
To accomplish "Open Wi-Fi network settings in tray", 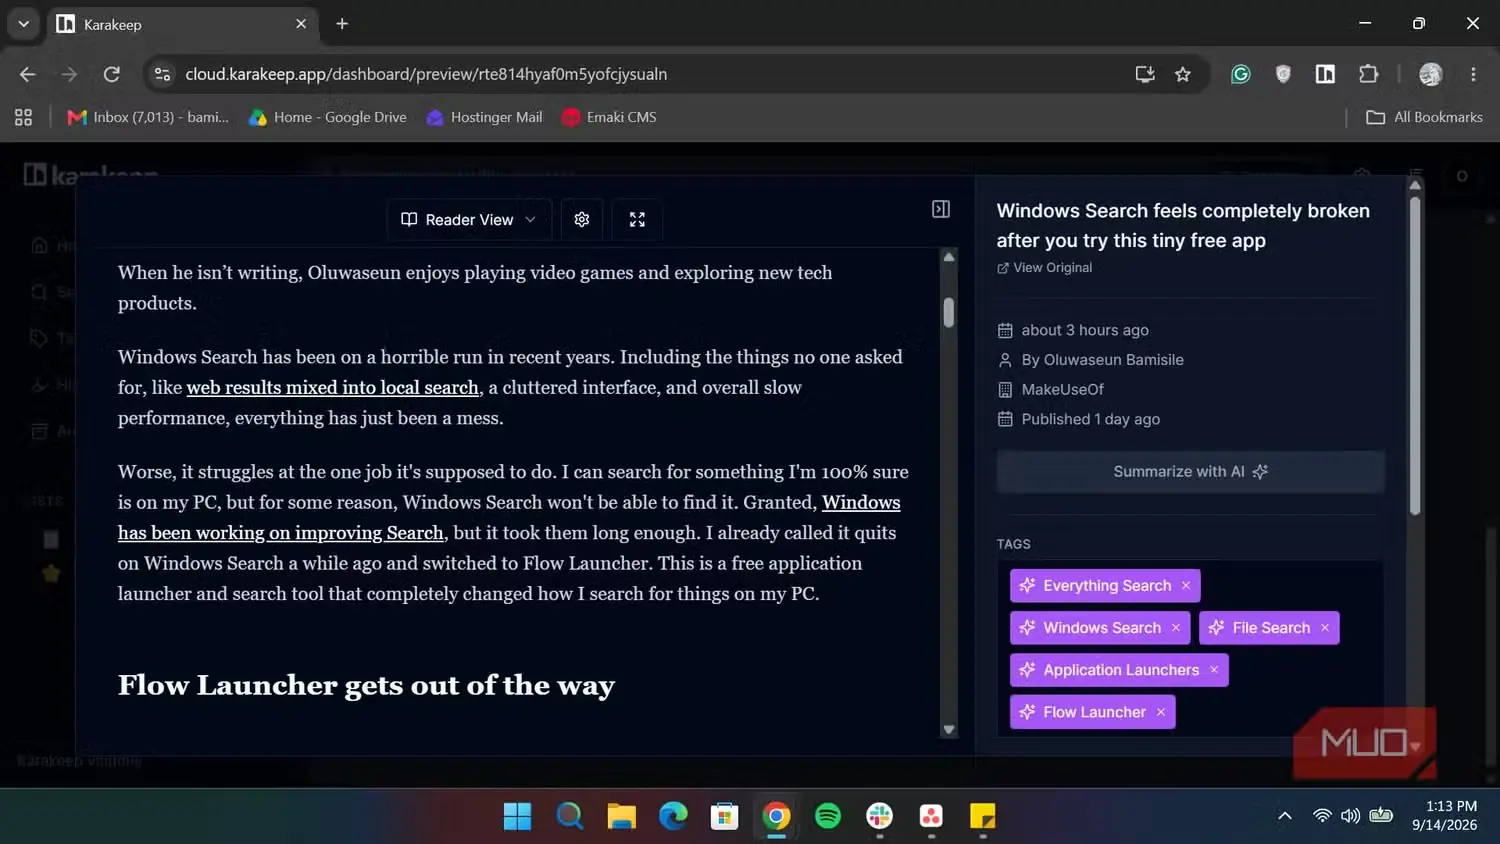I will (1322, 816).
